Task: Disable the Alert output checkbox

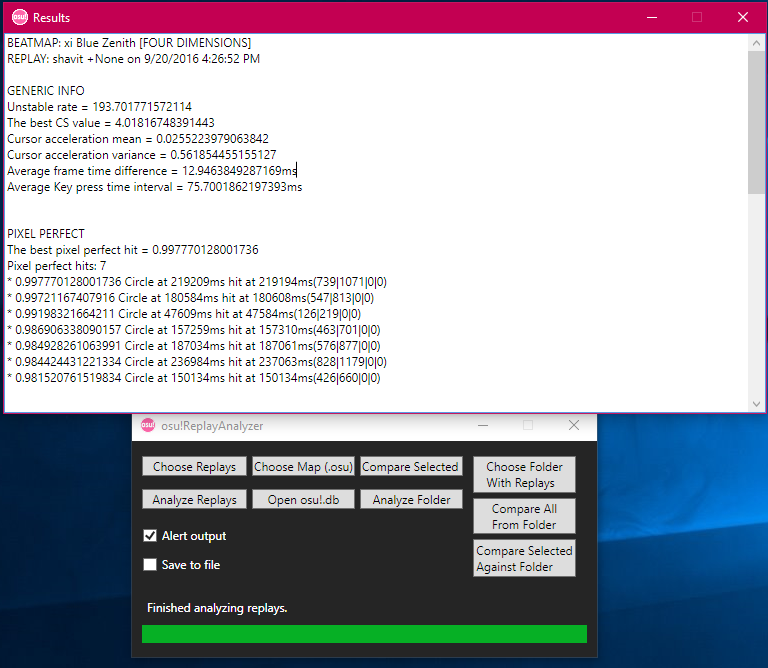Action: point(150,535)
